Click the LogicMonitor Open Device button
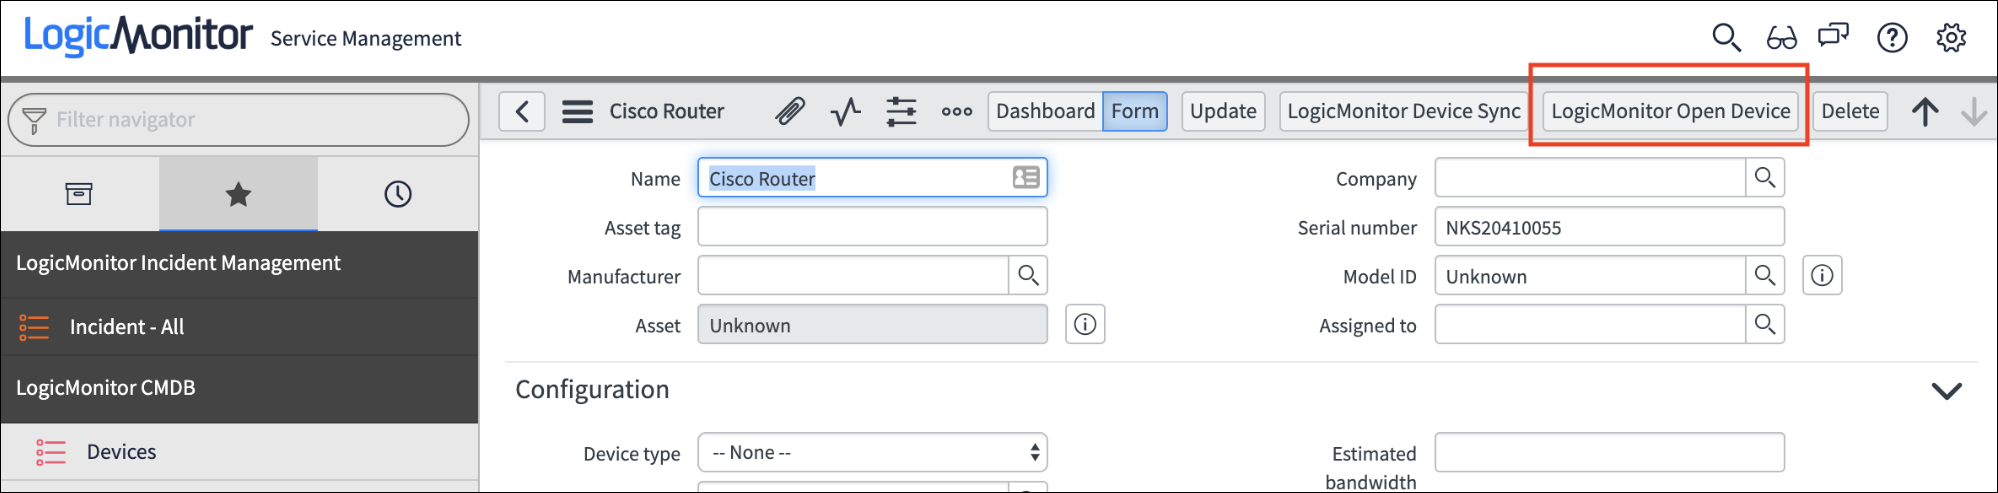 [x=1671, y=111]
